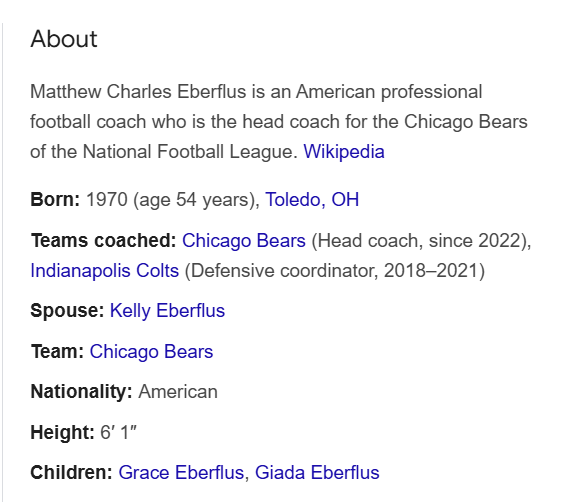Click the bold Team label
Viewport: 572px width, 502px height.
[x=57, y=352]
